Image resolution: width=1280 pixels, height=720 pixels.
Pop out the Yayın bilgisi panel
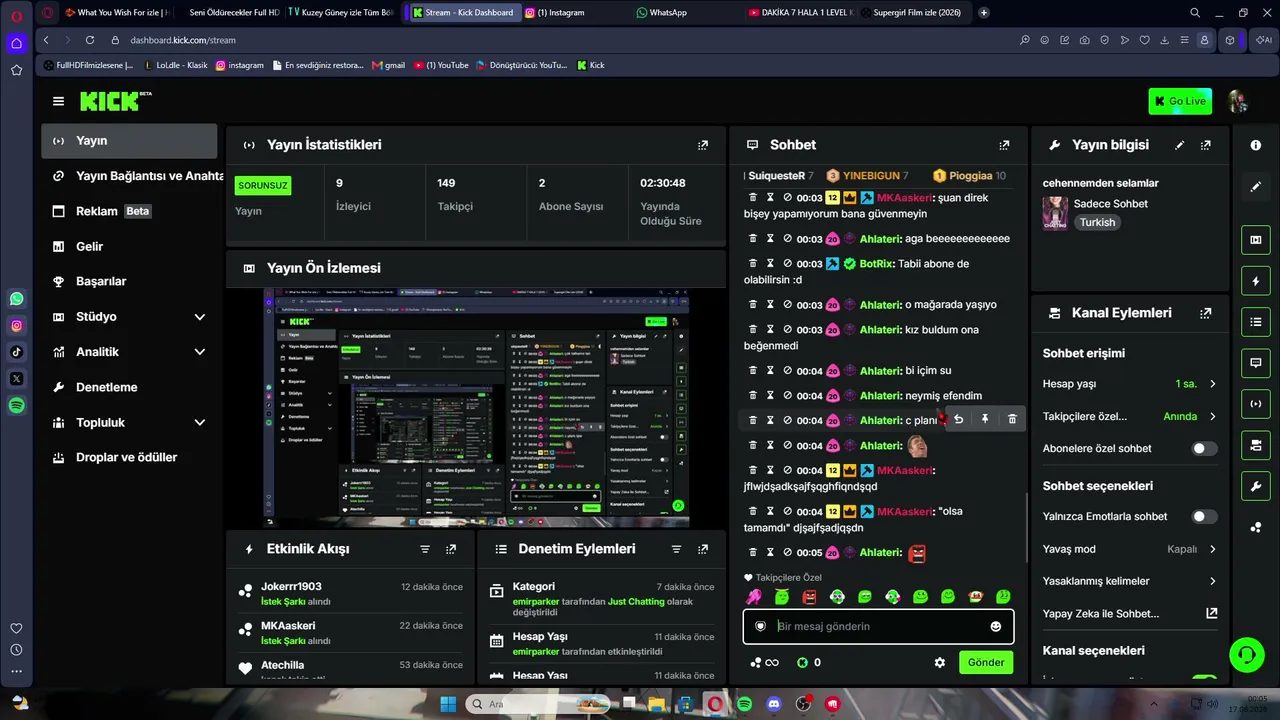tap(1206, 145)
